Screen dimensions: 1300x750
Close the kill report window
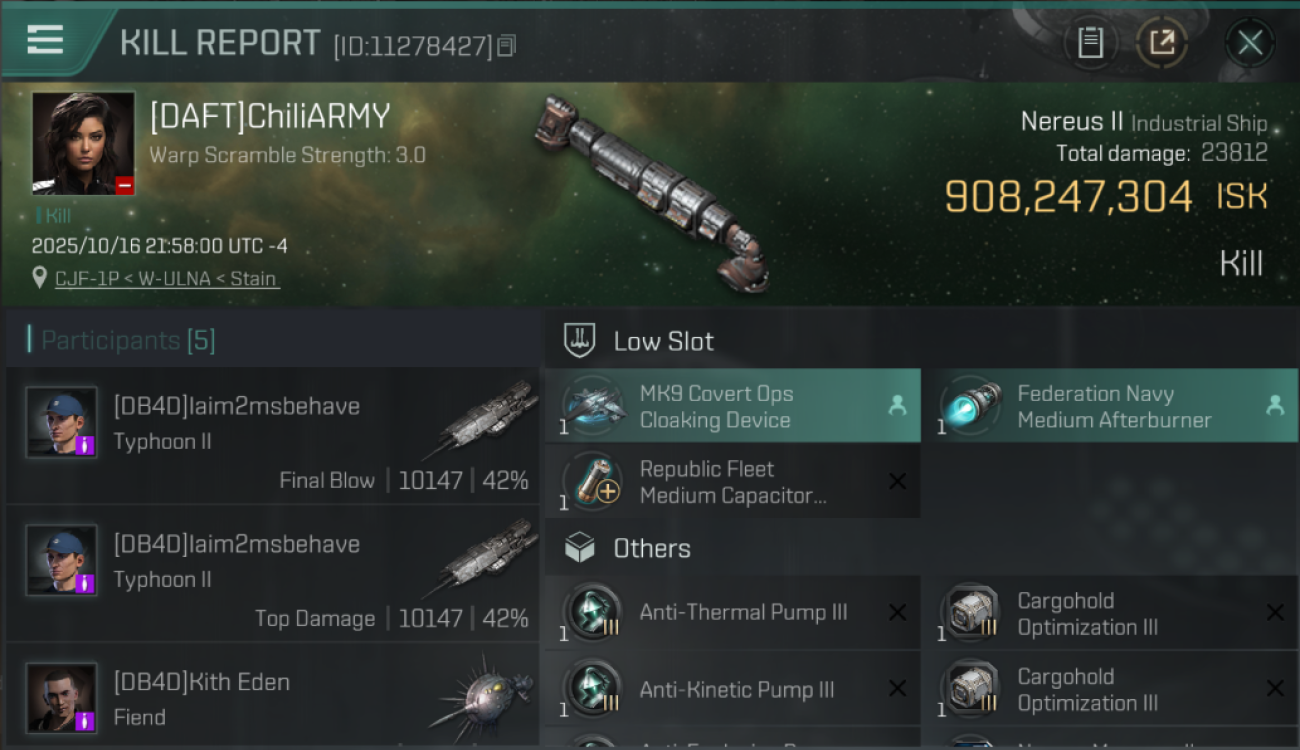tap(1250, 42)
